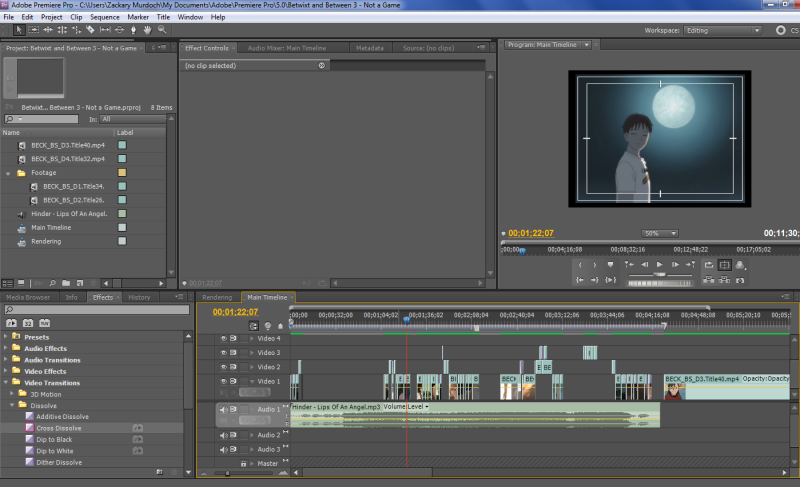This screenshot has width=800, height=487.
Task: Select the Slip tool
Action: click(105, 30)
